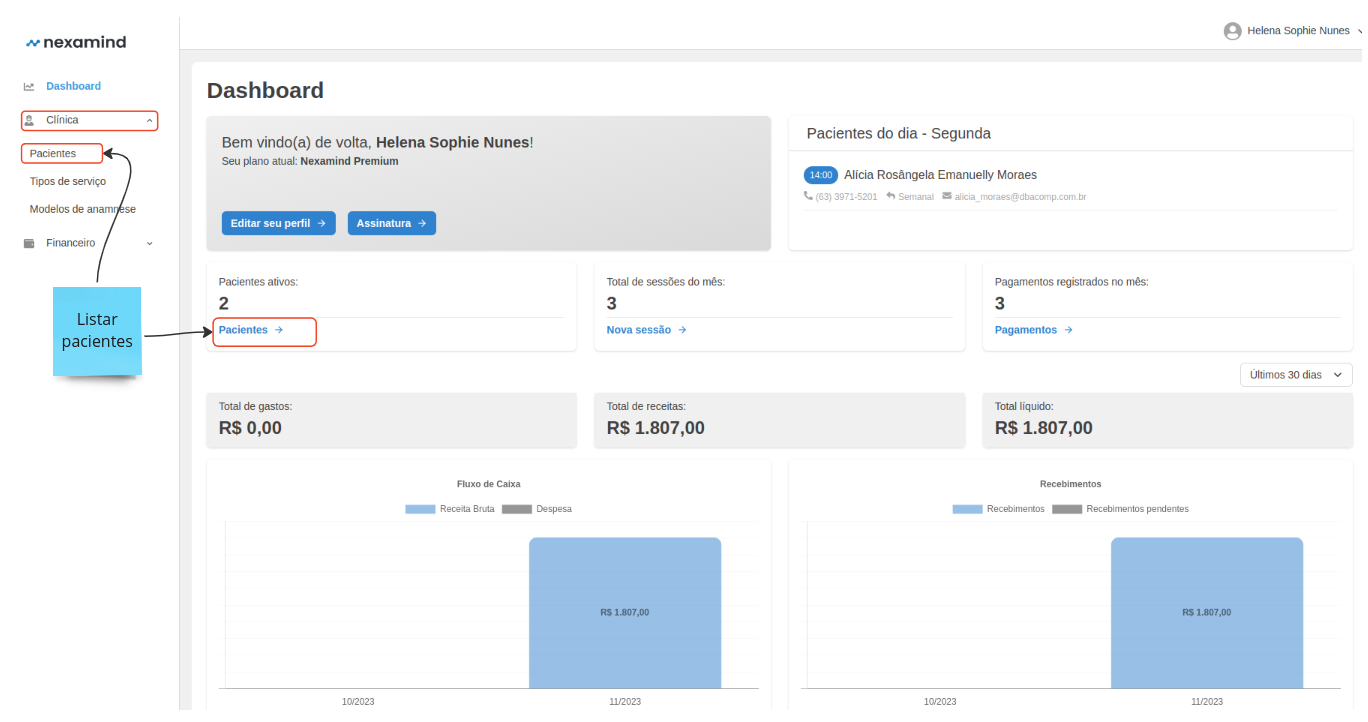Click the Financeiro wallet icon
The image size is (1368, 722).
tap(29, 243)
